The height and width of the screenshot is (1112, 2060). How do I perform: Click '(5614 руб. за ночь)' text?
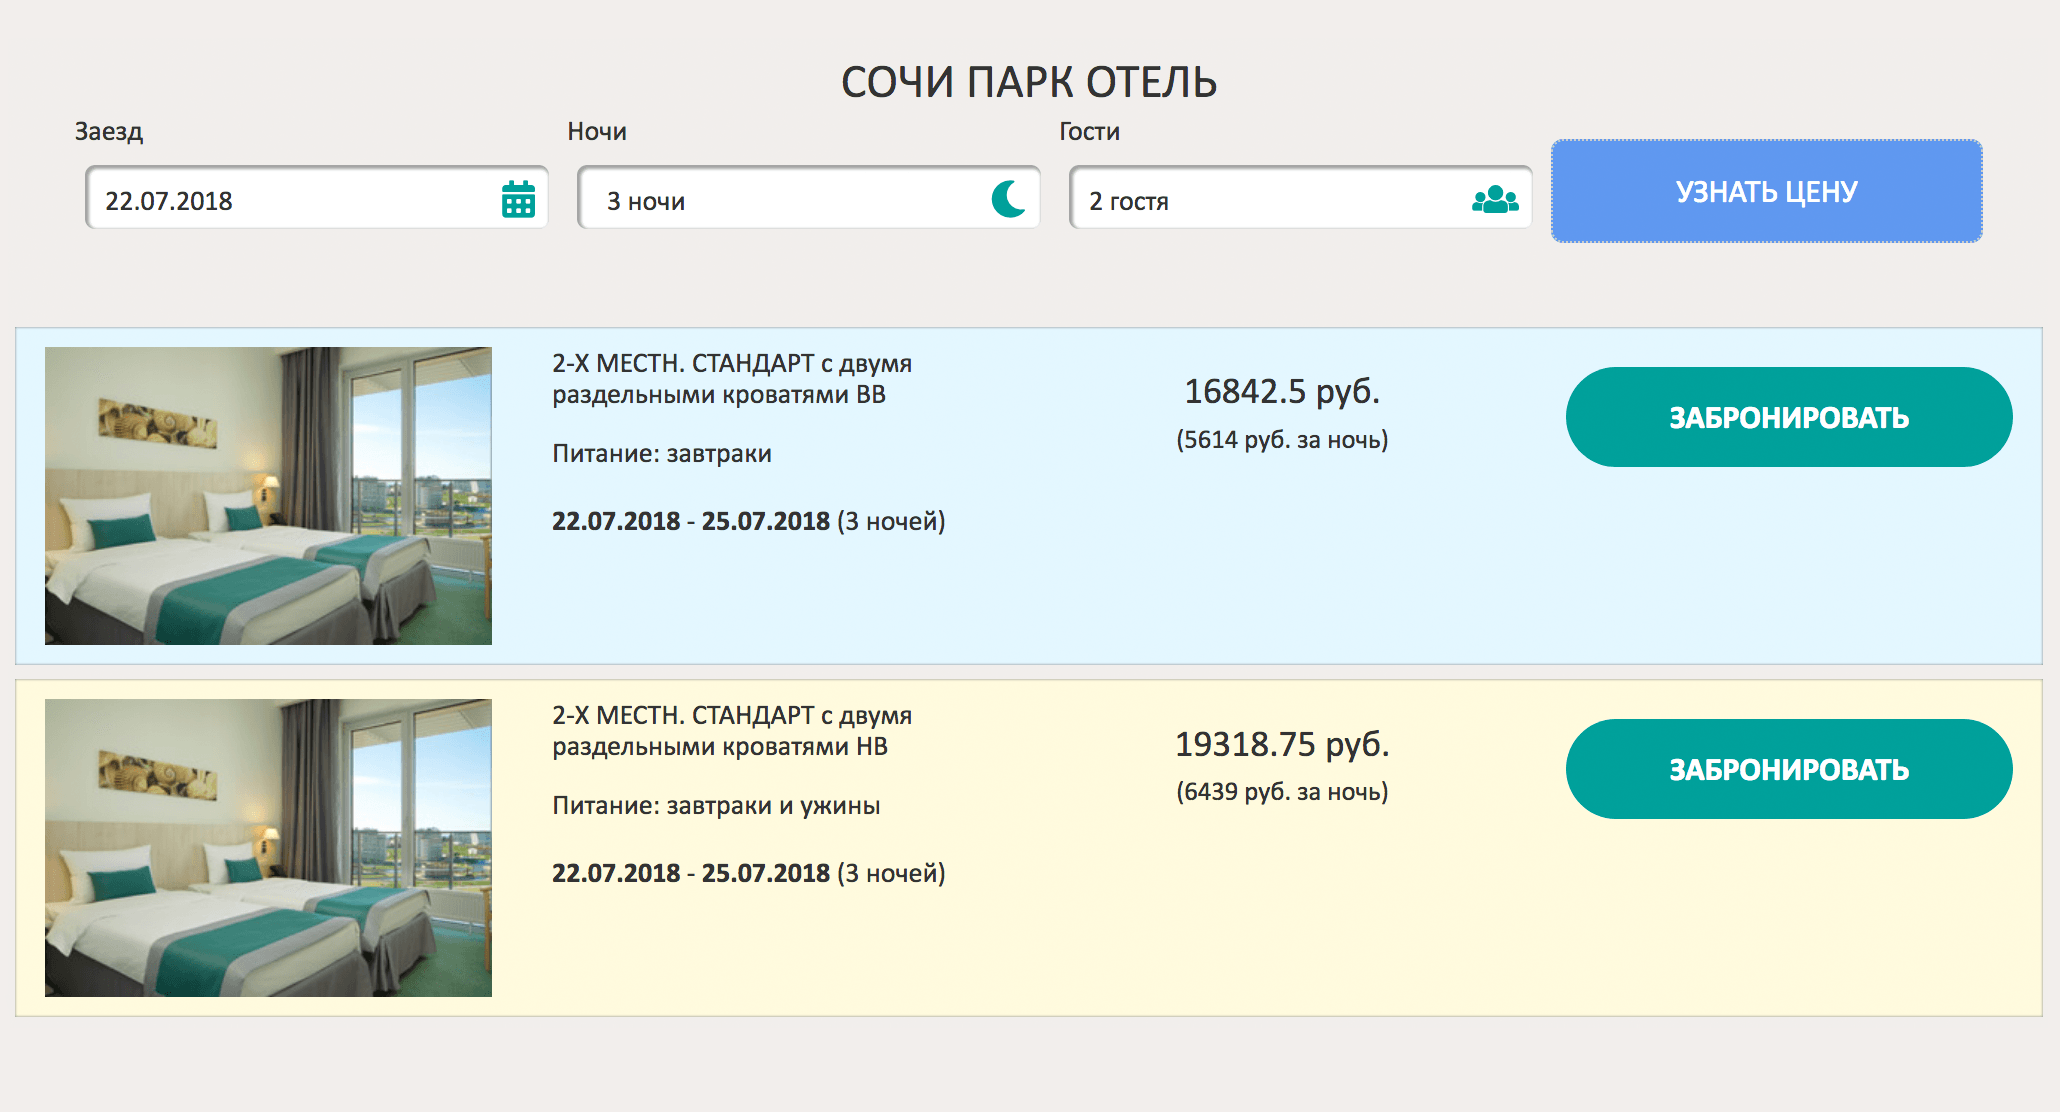(x=1282, y=440)
